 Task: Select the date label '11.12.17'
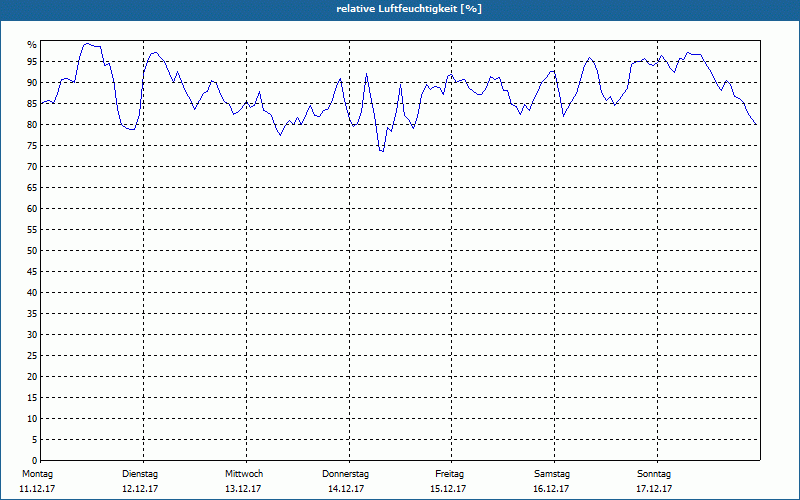[37, 489]
